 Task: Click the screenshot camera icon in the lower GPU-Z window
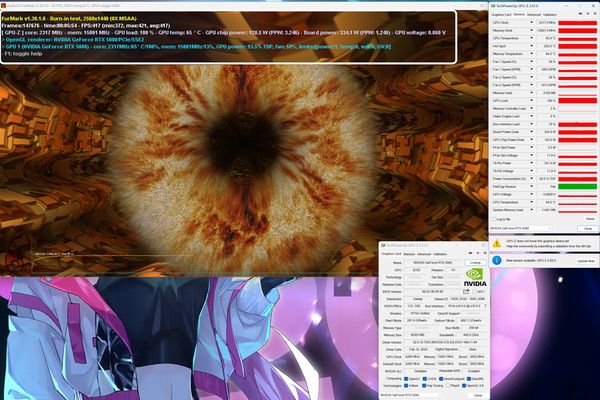(470, 253)
